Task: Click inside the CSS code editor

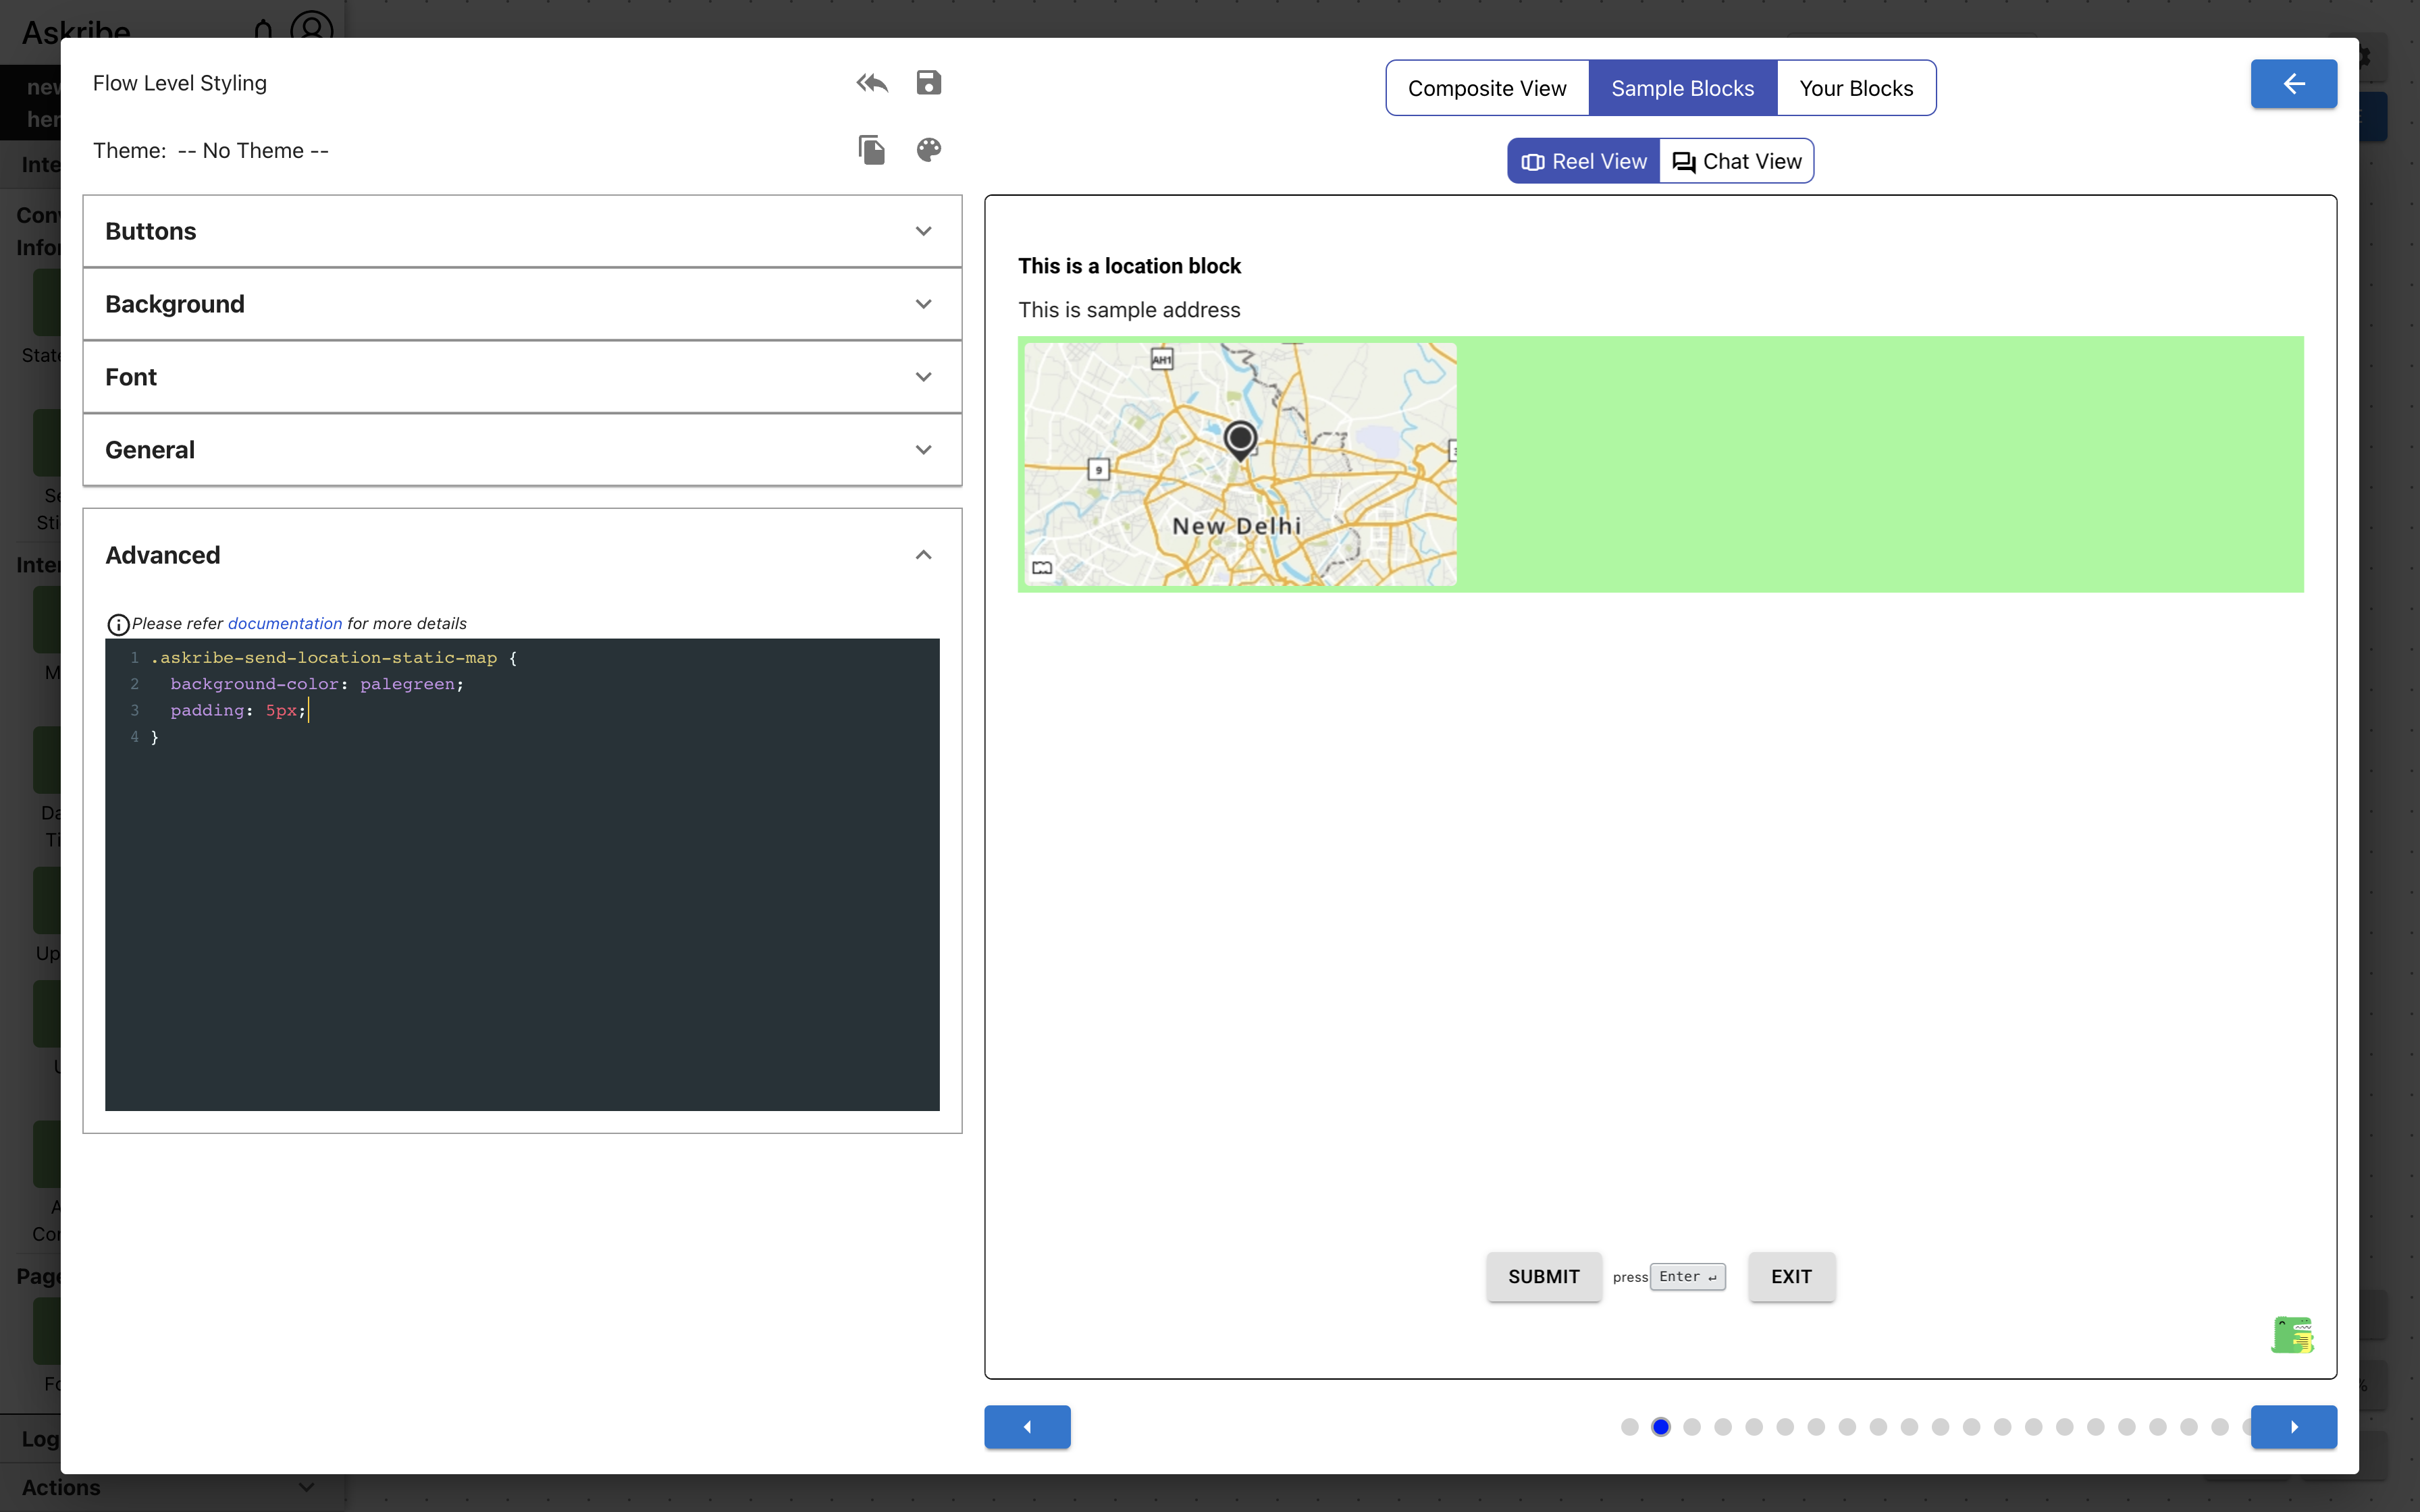Action: click(520, 900)
